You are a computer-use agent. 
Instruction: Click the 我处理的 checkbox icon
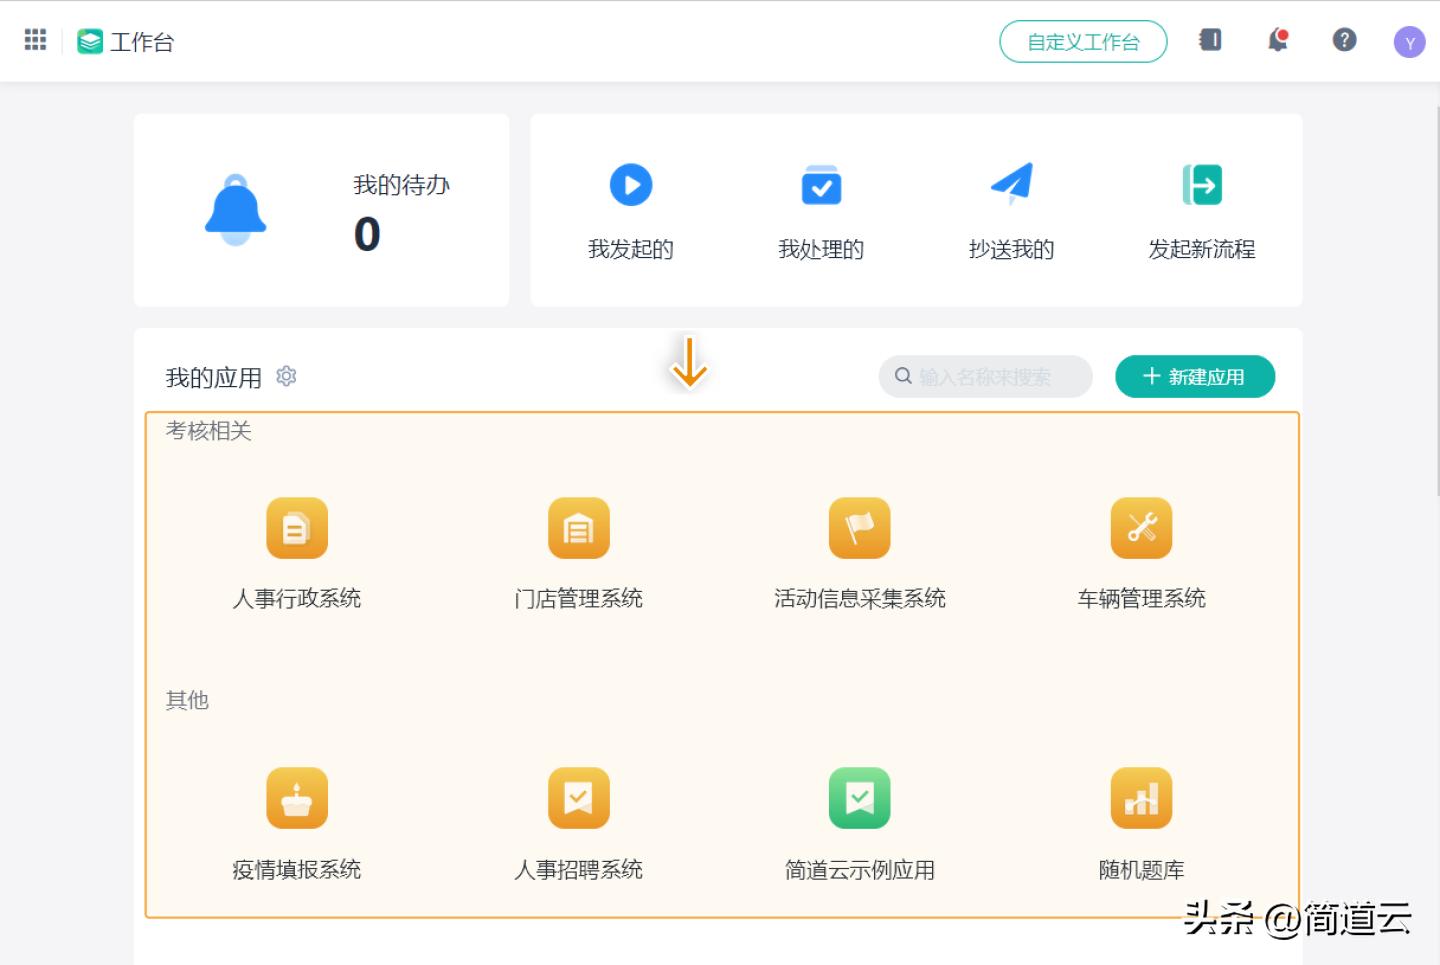(820, 184)
